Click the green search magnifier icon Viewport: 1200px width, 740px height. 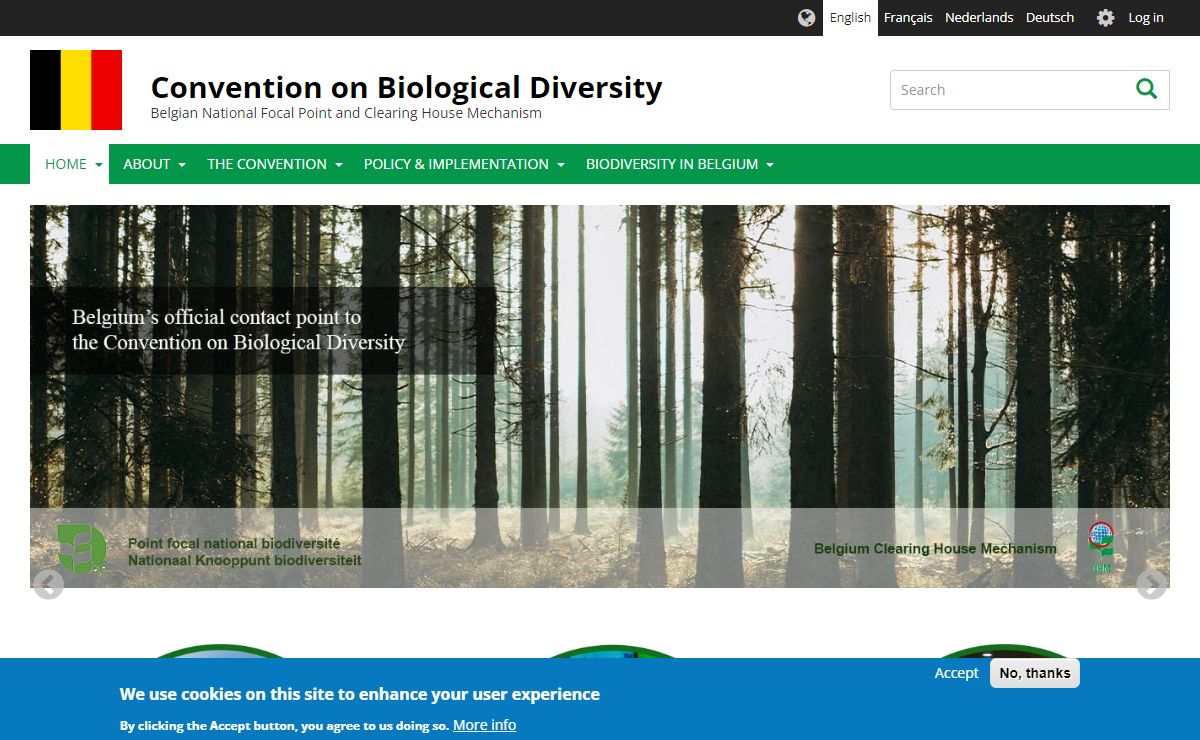(1147, 89)
